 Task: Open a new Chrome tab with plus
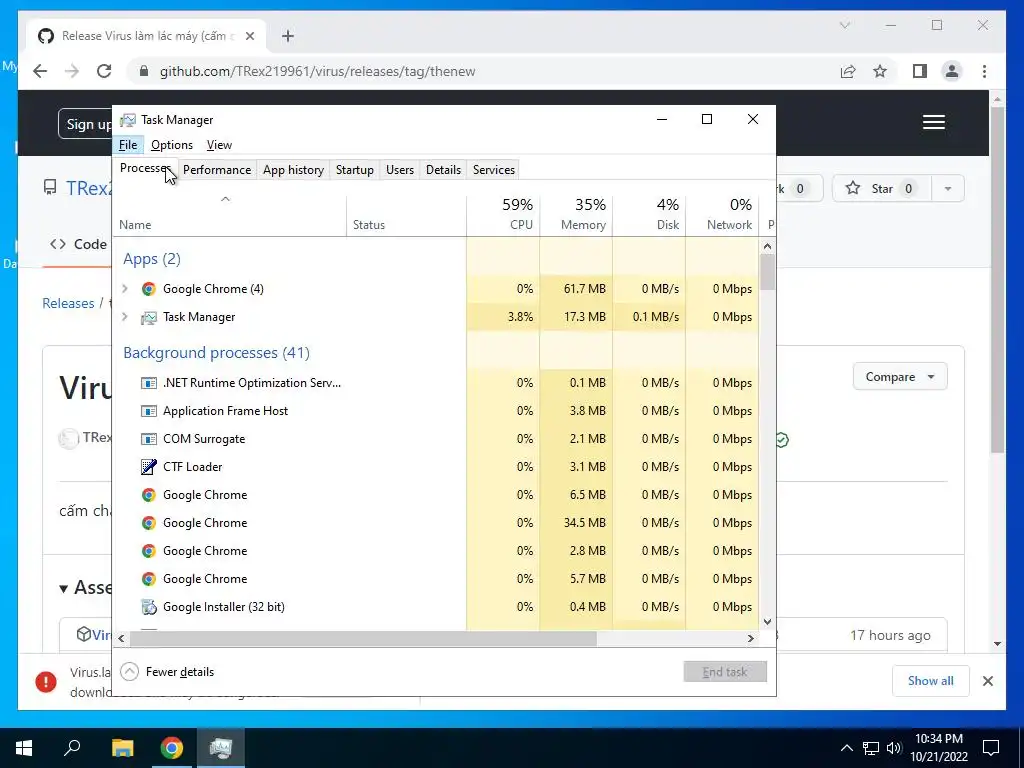click(288, 36)
